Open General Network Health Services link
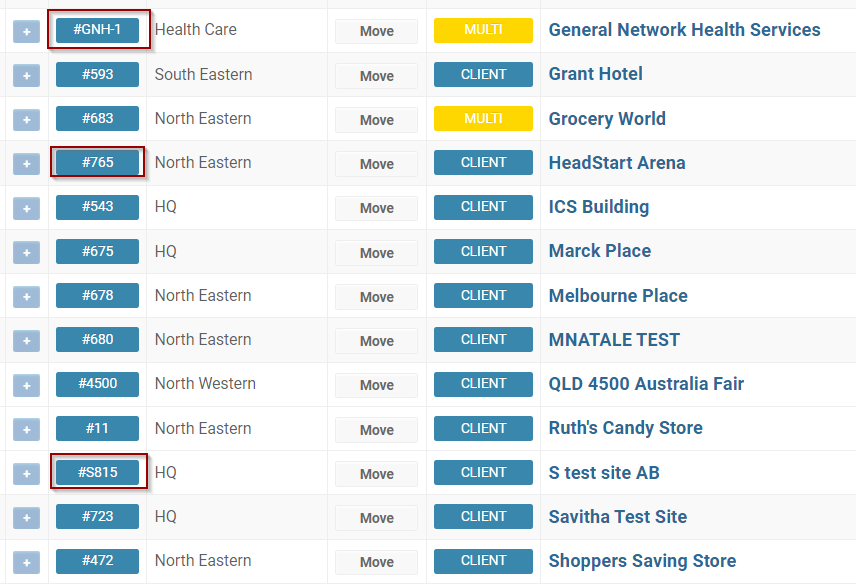The width and height of the screenshot is (856, 584). pyautogui.click(x=684, y=29)
